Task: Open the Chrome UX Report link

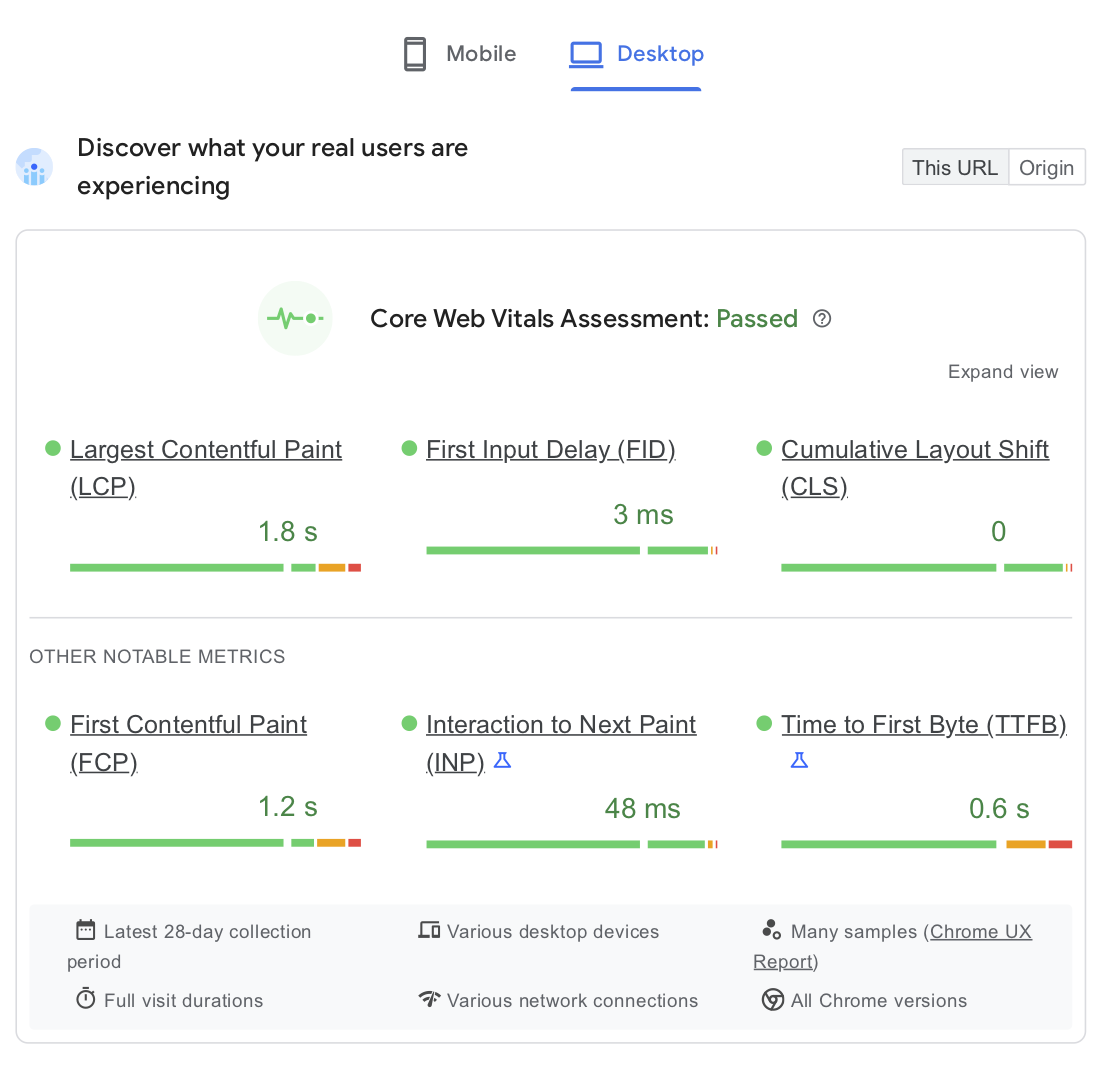Action: [x=980, y=931]
